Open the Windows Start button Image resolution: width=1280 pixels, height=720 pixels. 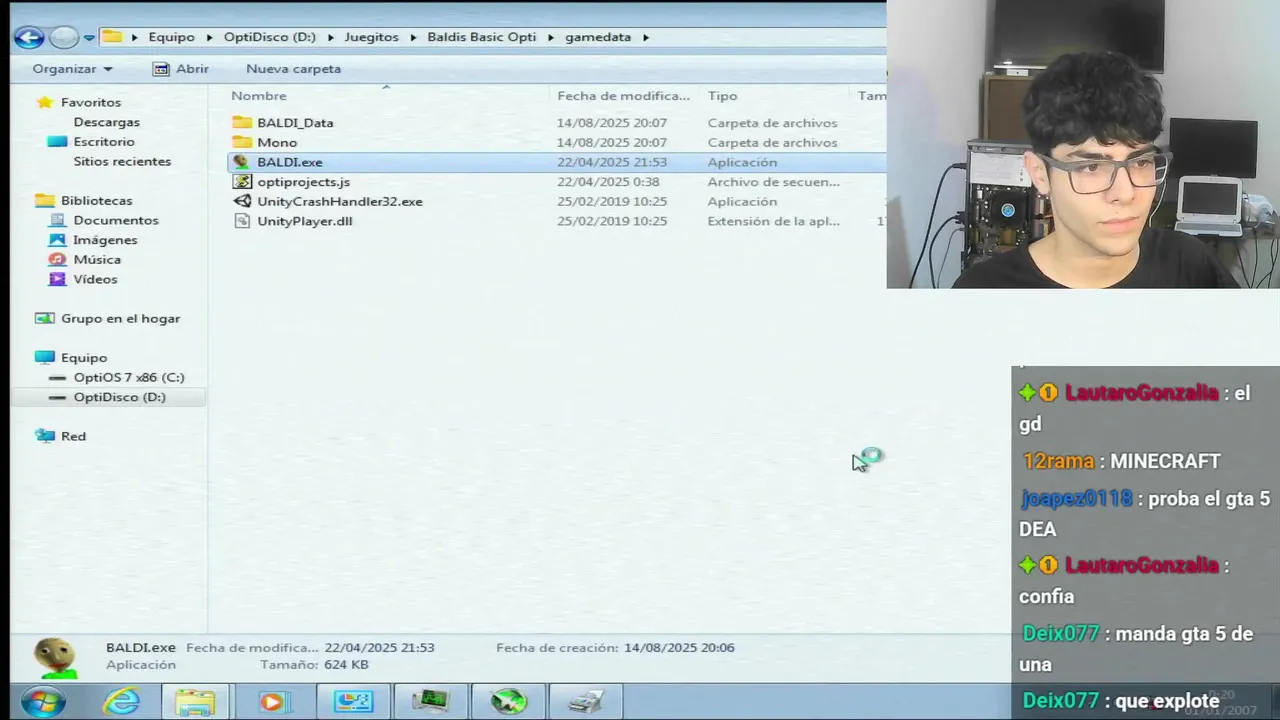(x=43, y=702)
